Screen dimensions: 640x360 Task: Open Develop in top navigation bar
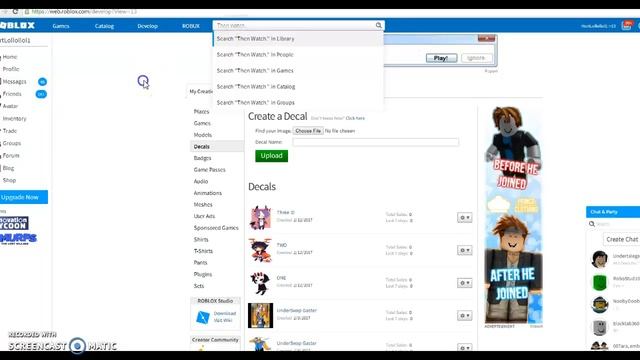[x=147, y=26]
